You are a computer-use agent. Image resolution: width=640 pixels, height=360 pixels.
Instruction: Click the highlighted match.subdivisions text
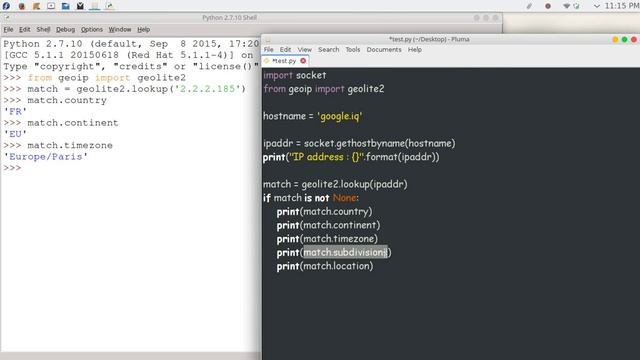(x=345, y=253)
